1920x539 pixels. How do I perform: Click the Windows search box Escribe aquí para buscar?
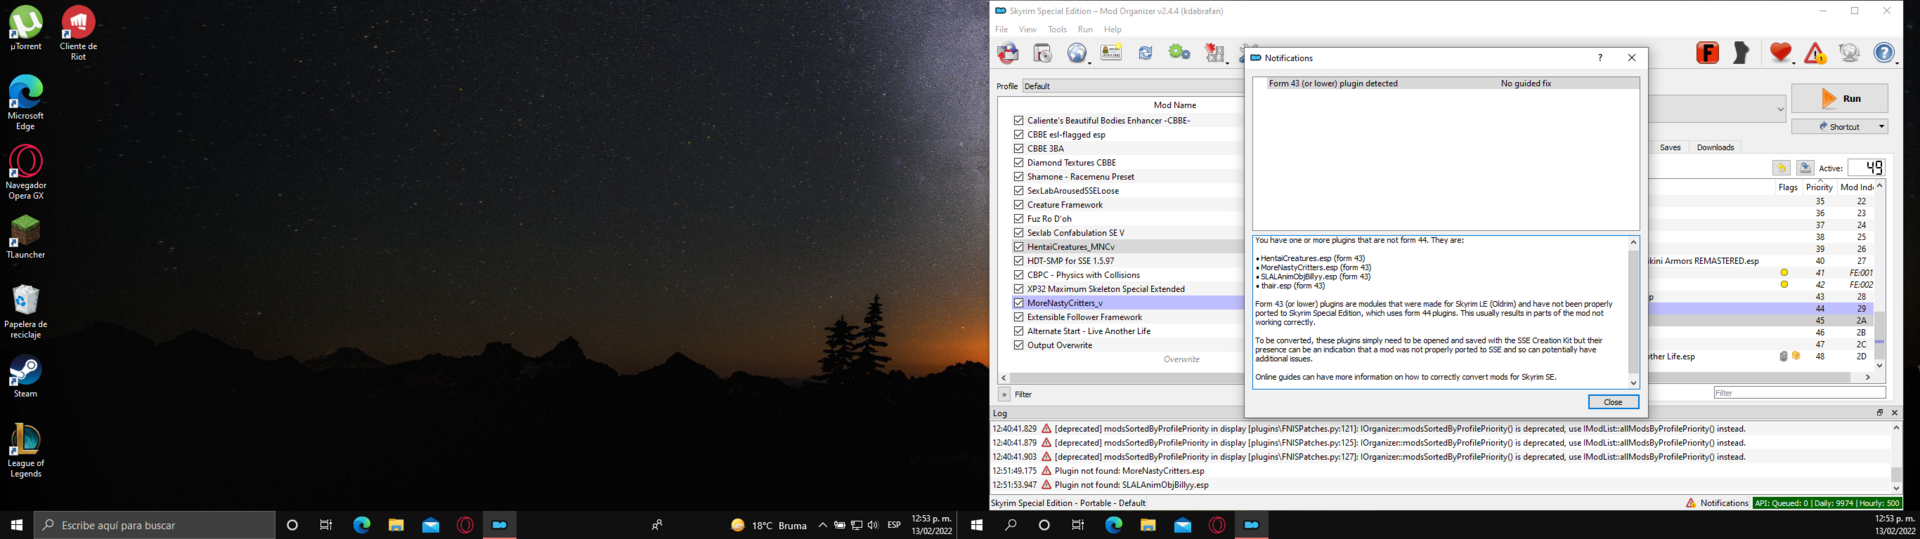(155, 525)
